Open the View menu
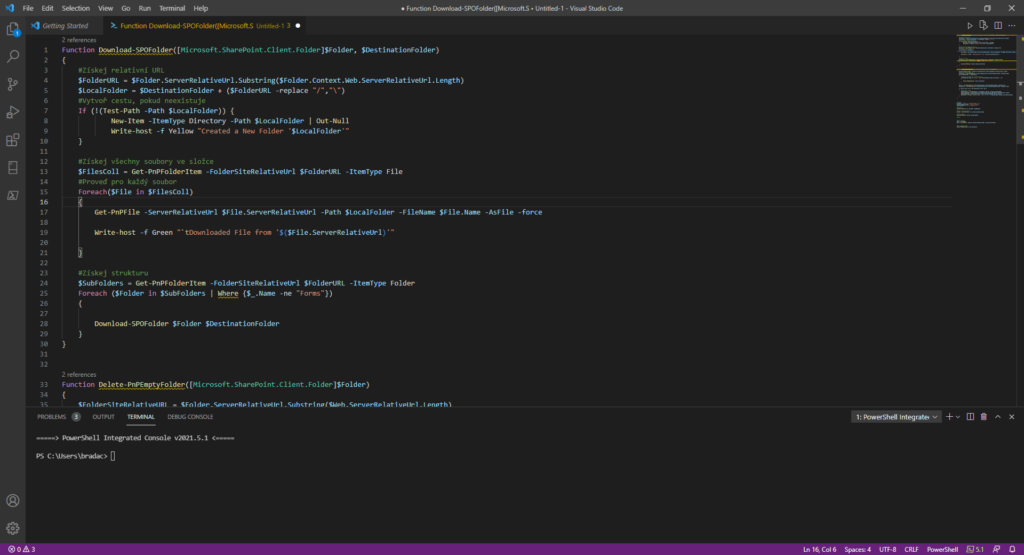Screen dimensions: 1024x555 105,8
